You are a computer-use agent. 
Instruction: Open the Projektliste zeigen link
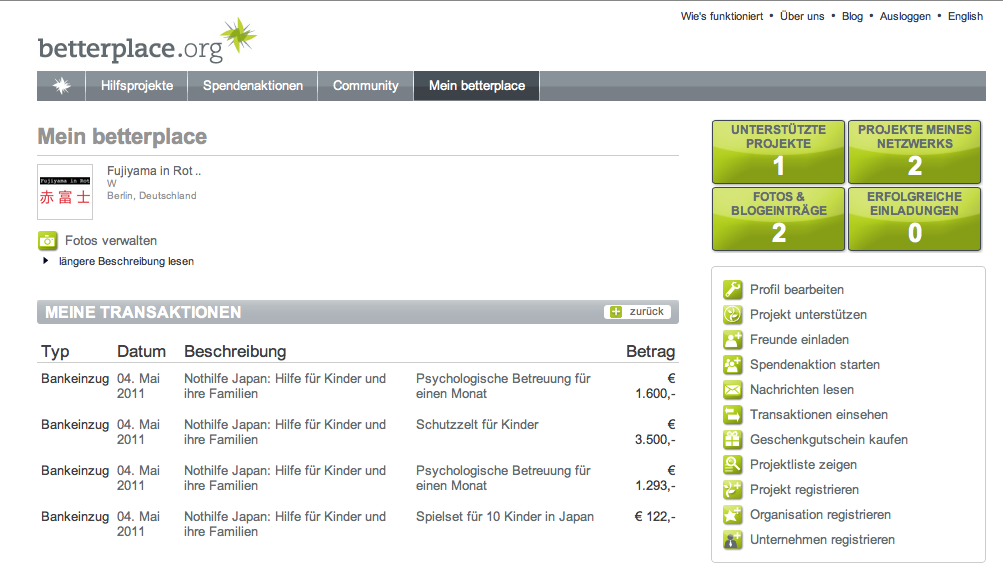[803, 464]
